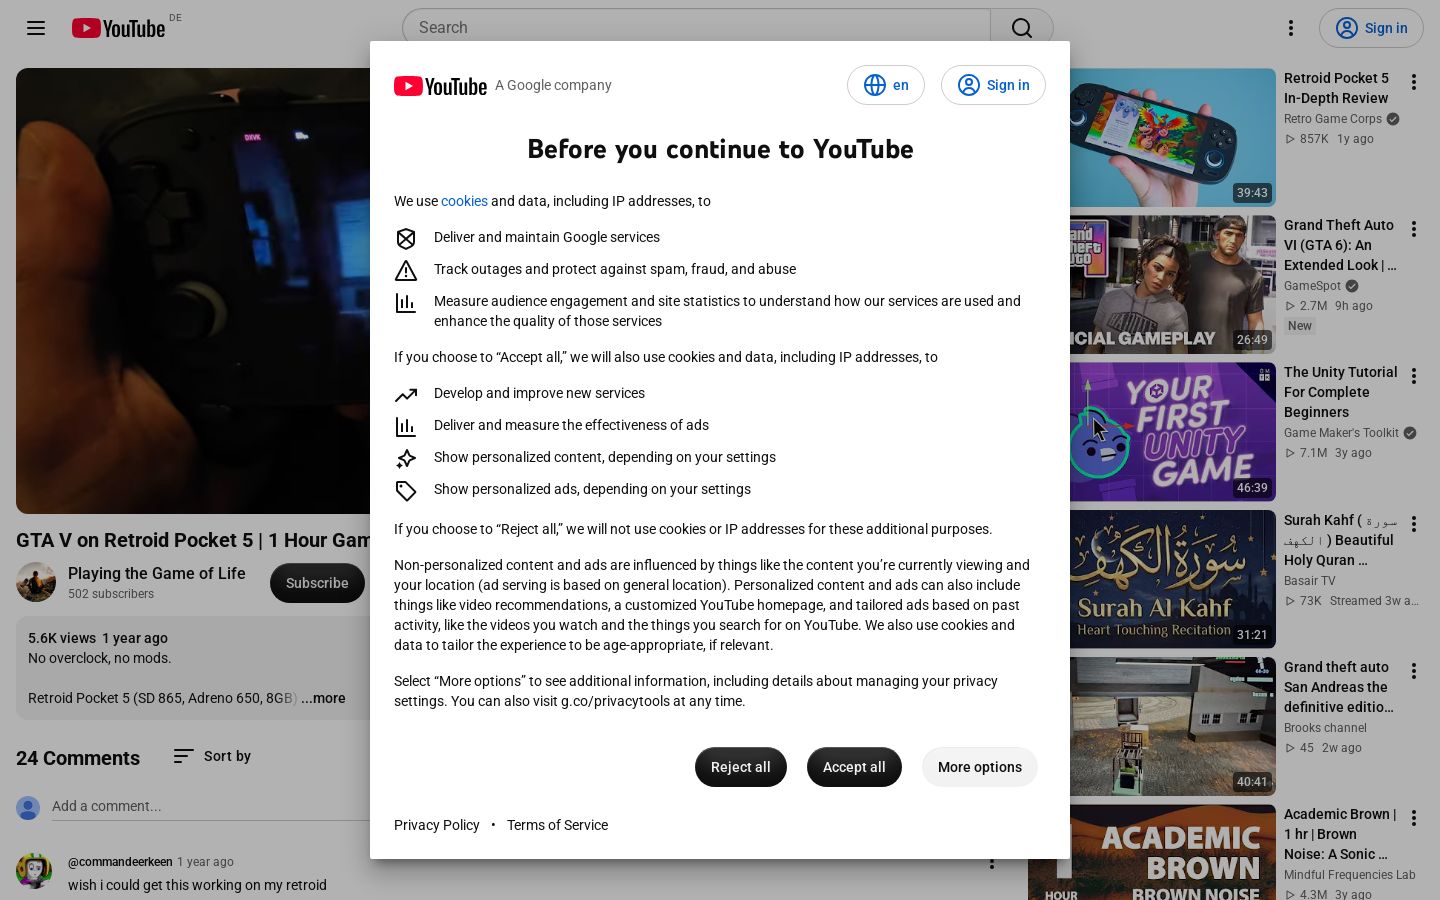Click the YouTube logo in the consent dialog
Screen dimensions: 1440x900
(x=440, y=86)
